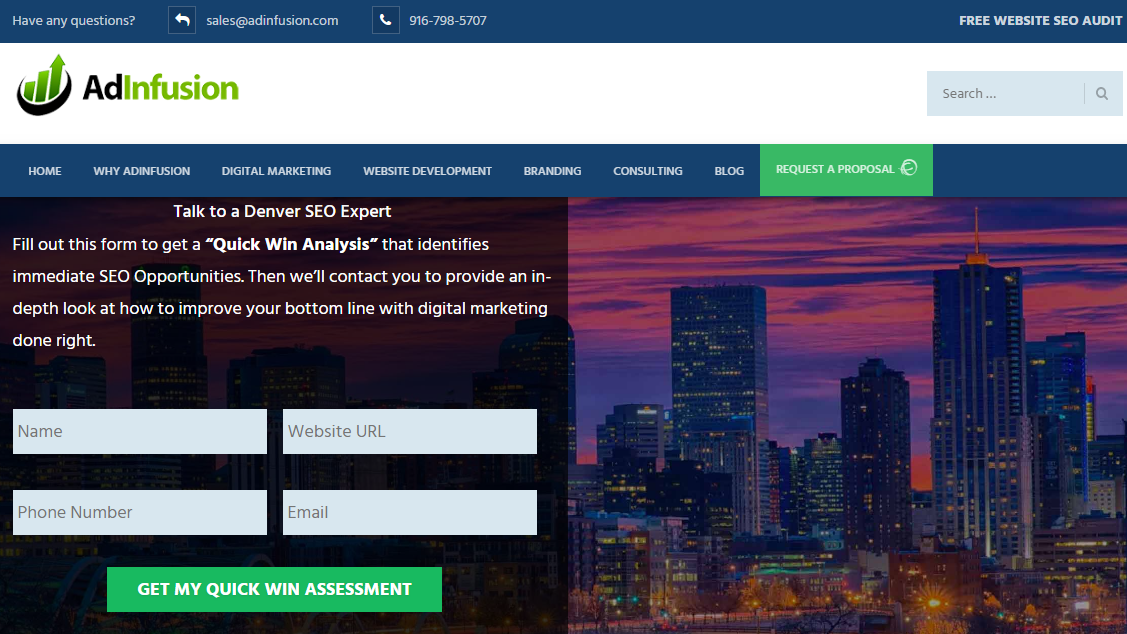The image size is (1127, 634).
Task: Click the Request a Proposal circular icon
Action: click(x=908, y=168)
